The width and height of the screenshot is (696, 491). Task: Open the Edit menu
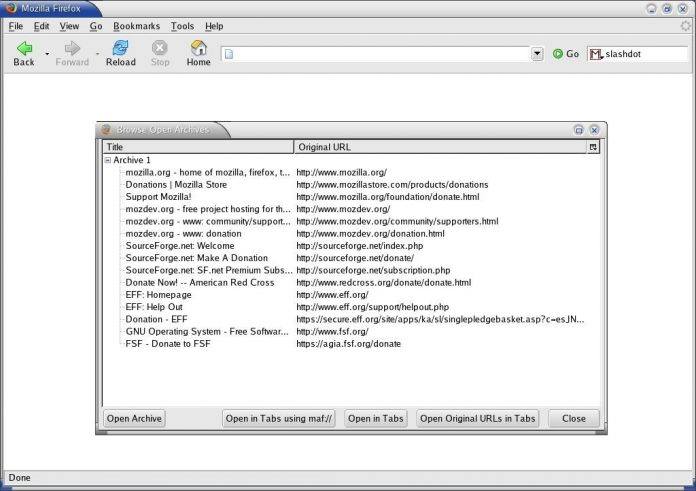click(41, 26)
